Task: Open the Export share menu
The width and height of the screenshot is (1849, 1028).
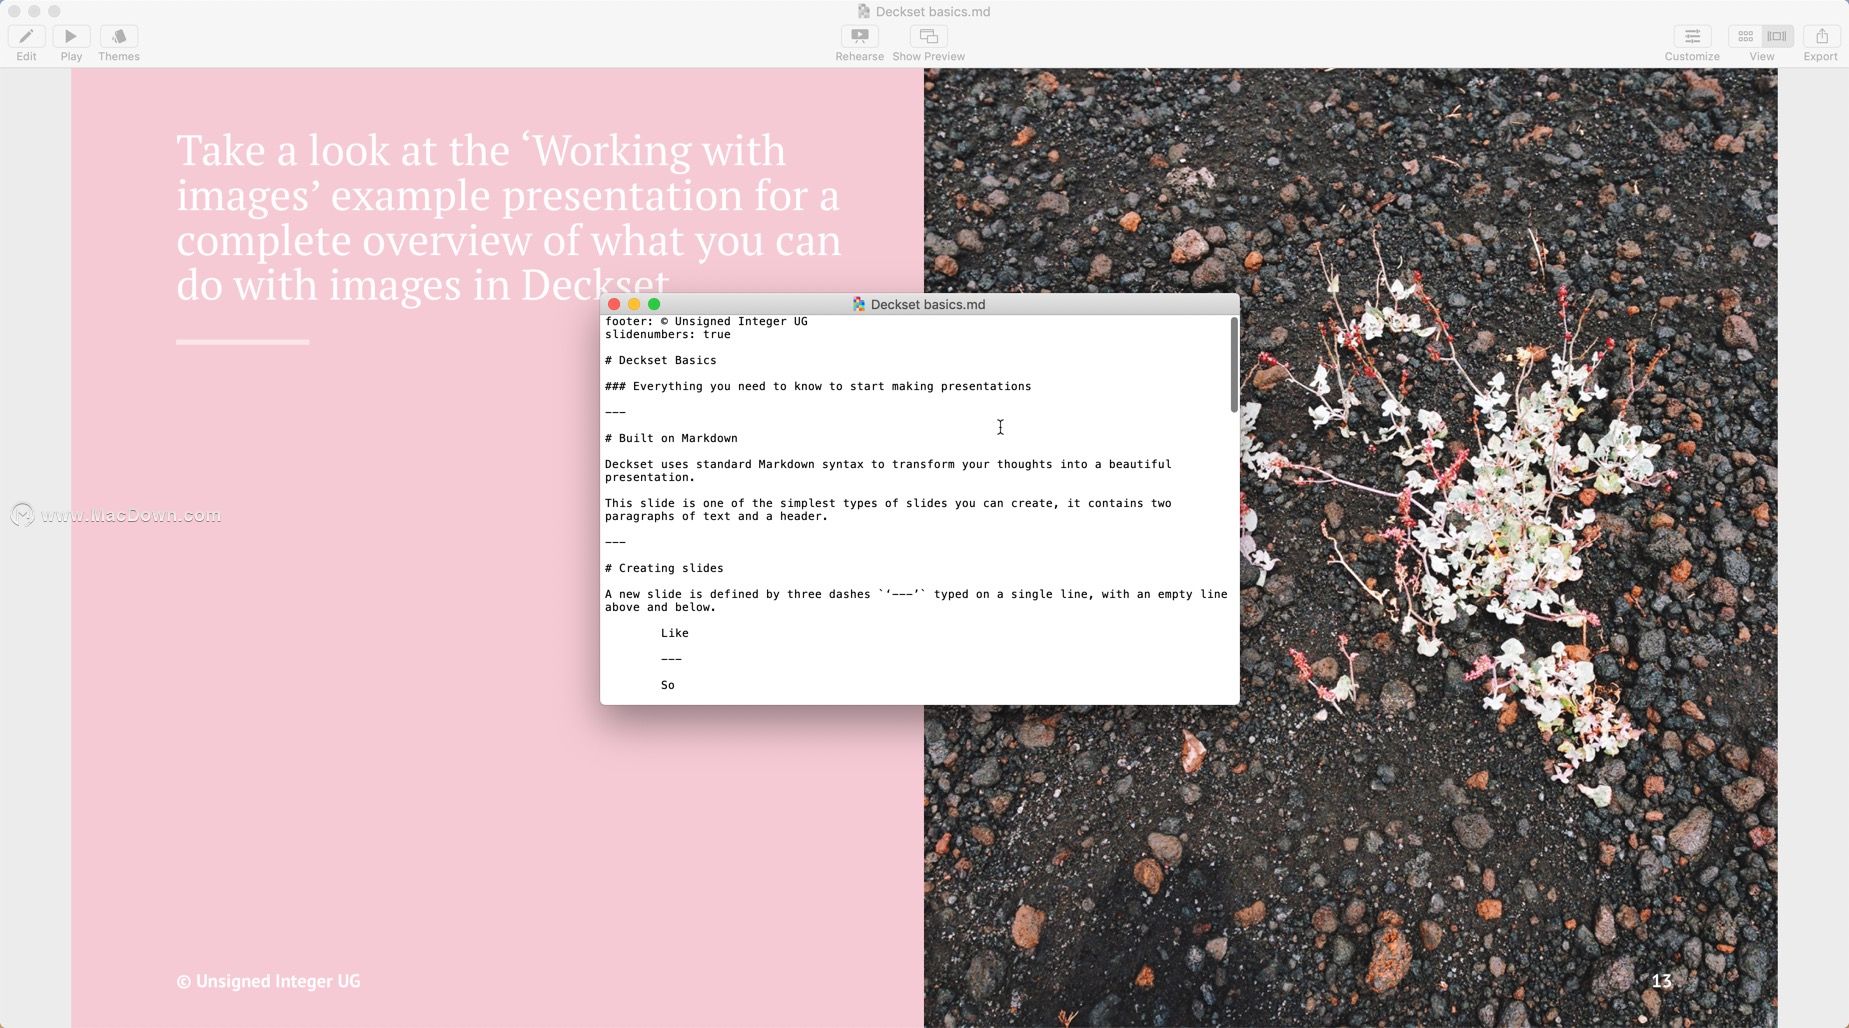Action: coord(1821,36)
